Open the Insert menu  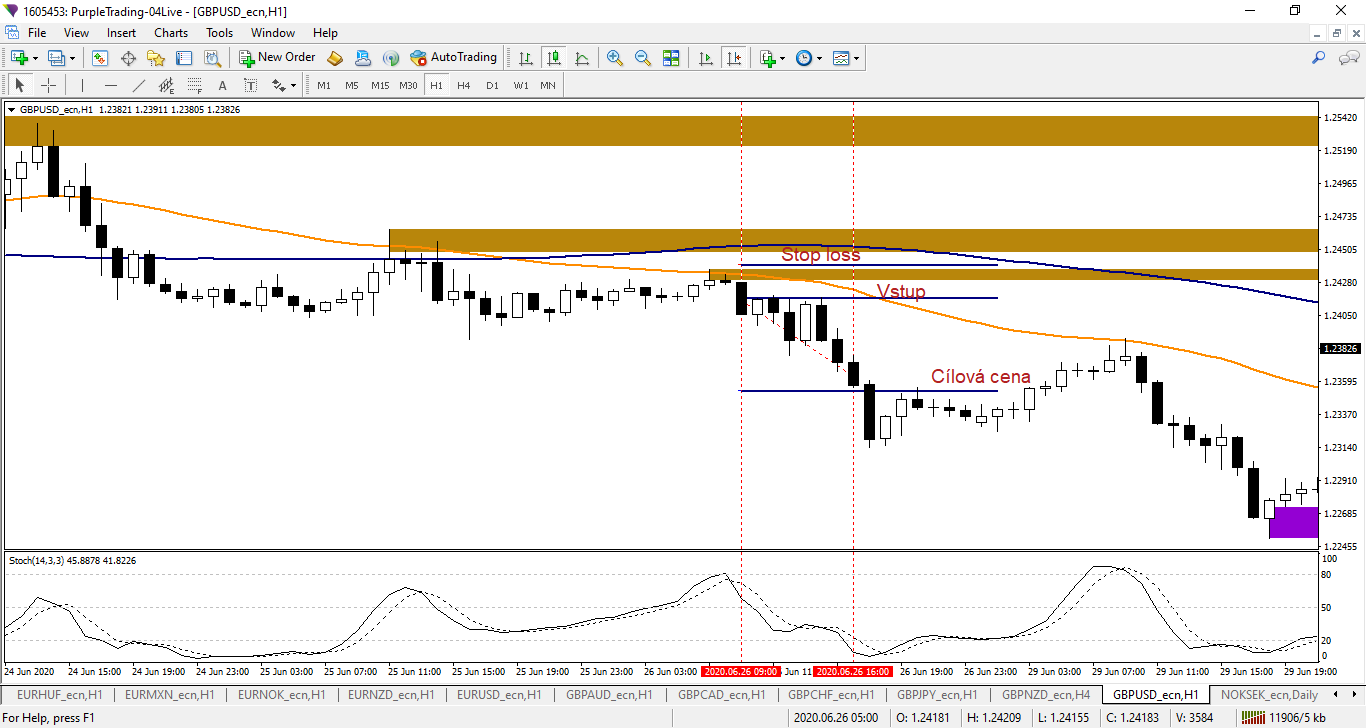pyautogui.click(x=122, y=33)
